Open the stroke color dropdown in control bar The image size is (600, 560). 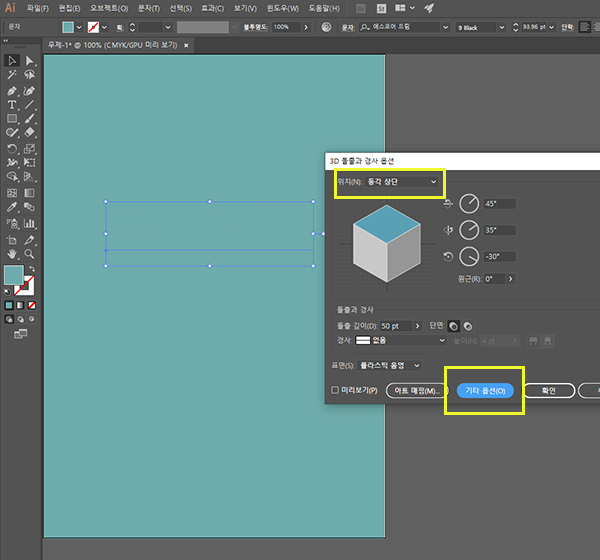104,27
